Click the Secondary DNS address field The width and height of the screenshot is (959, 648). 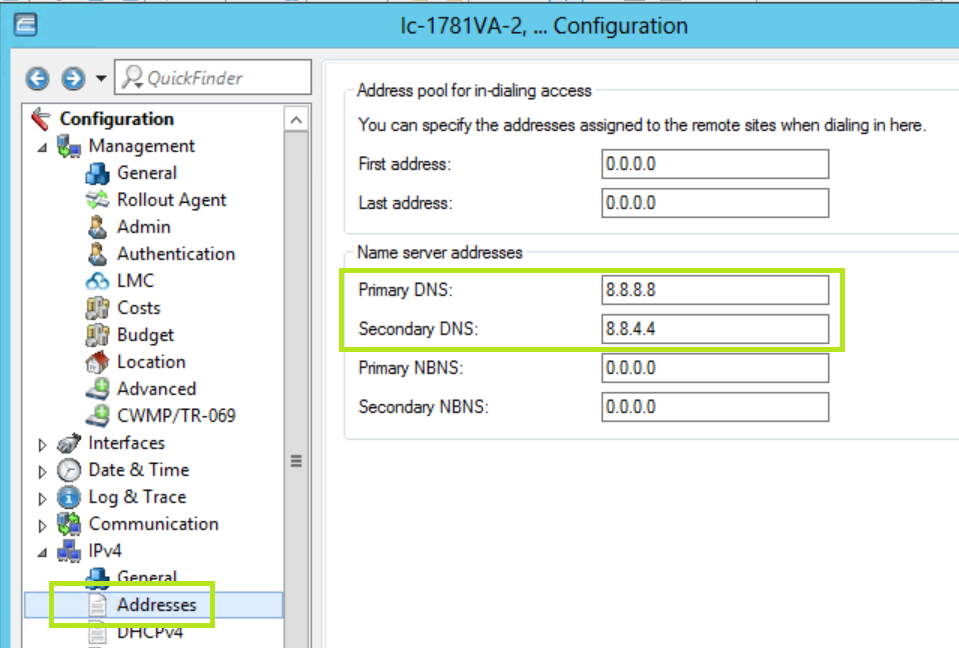tap(714, 328)
